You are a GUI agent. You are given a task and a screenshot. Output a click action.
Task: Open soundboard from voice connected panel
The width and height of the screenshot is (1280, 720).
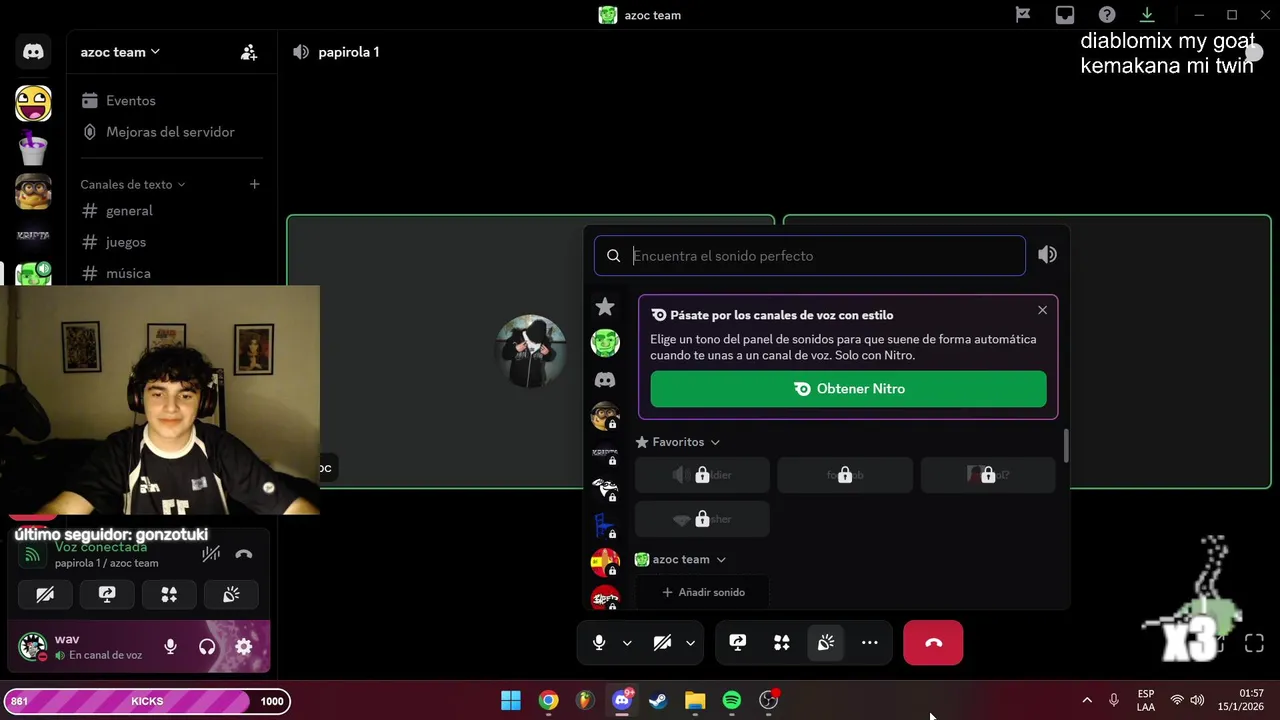(x=231, y=595)
